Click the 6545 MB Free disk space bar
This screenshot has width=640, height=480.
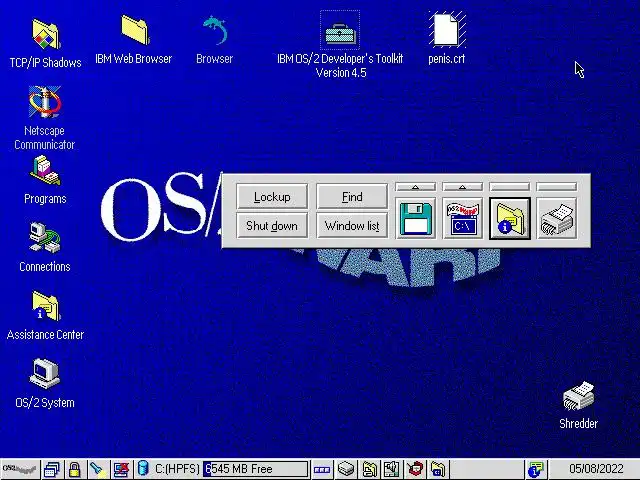256,469
